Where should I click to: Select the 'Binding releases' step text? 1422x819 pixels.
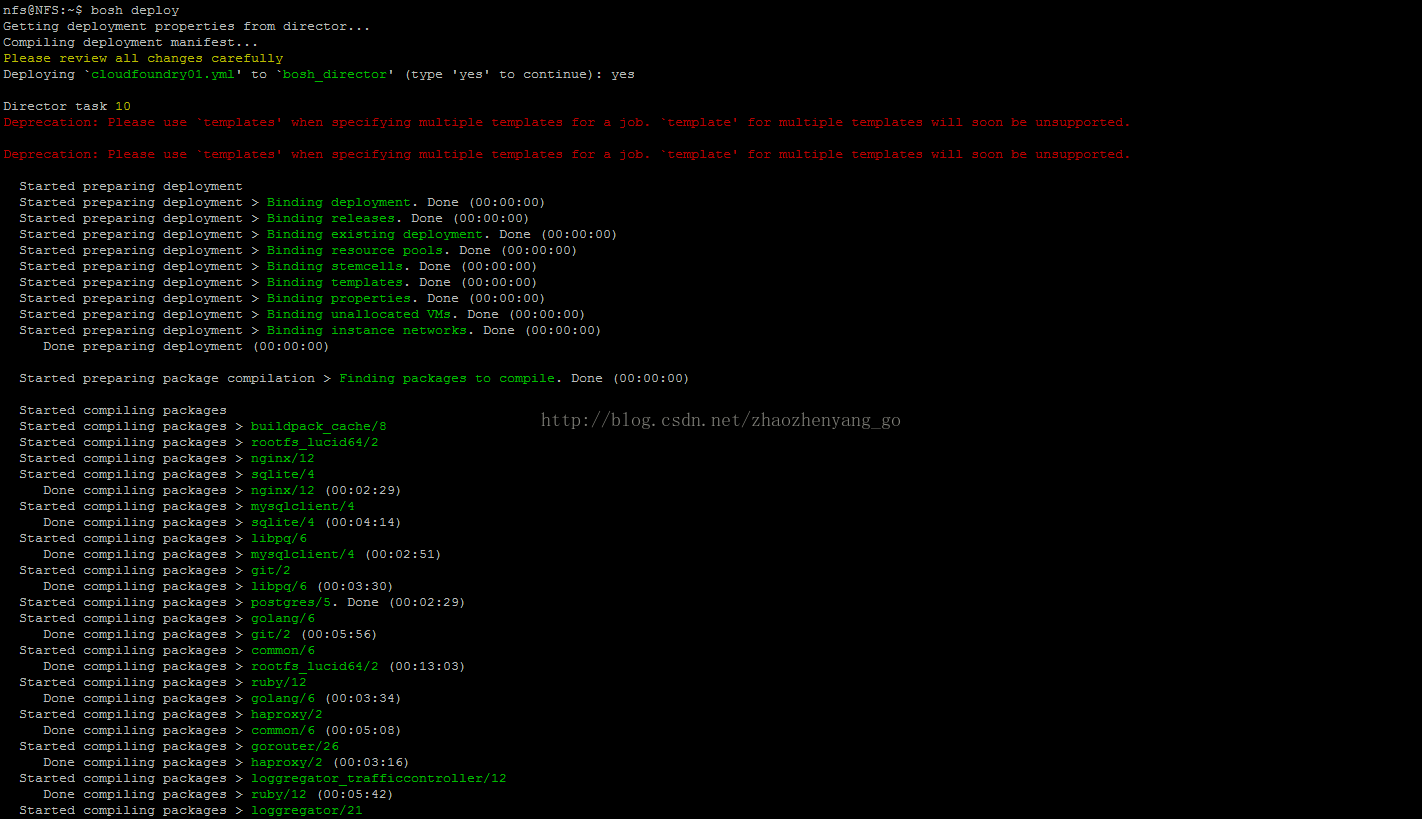[x=331, y=218]
